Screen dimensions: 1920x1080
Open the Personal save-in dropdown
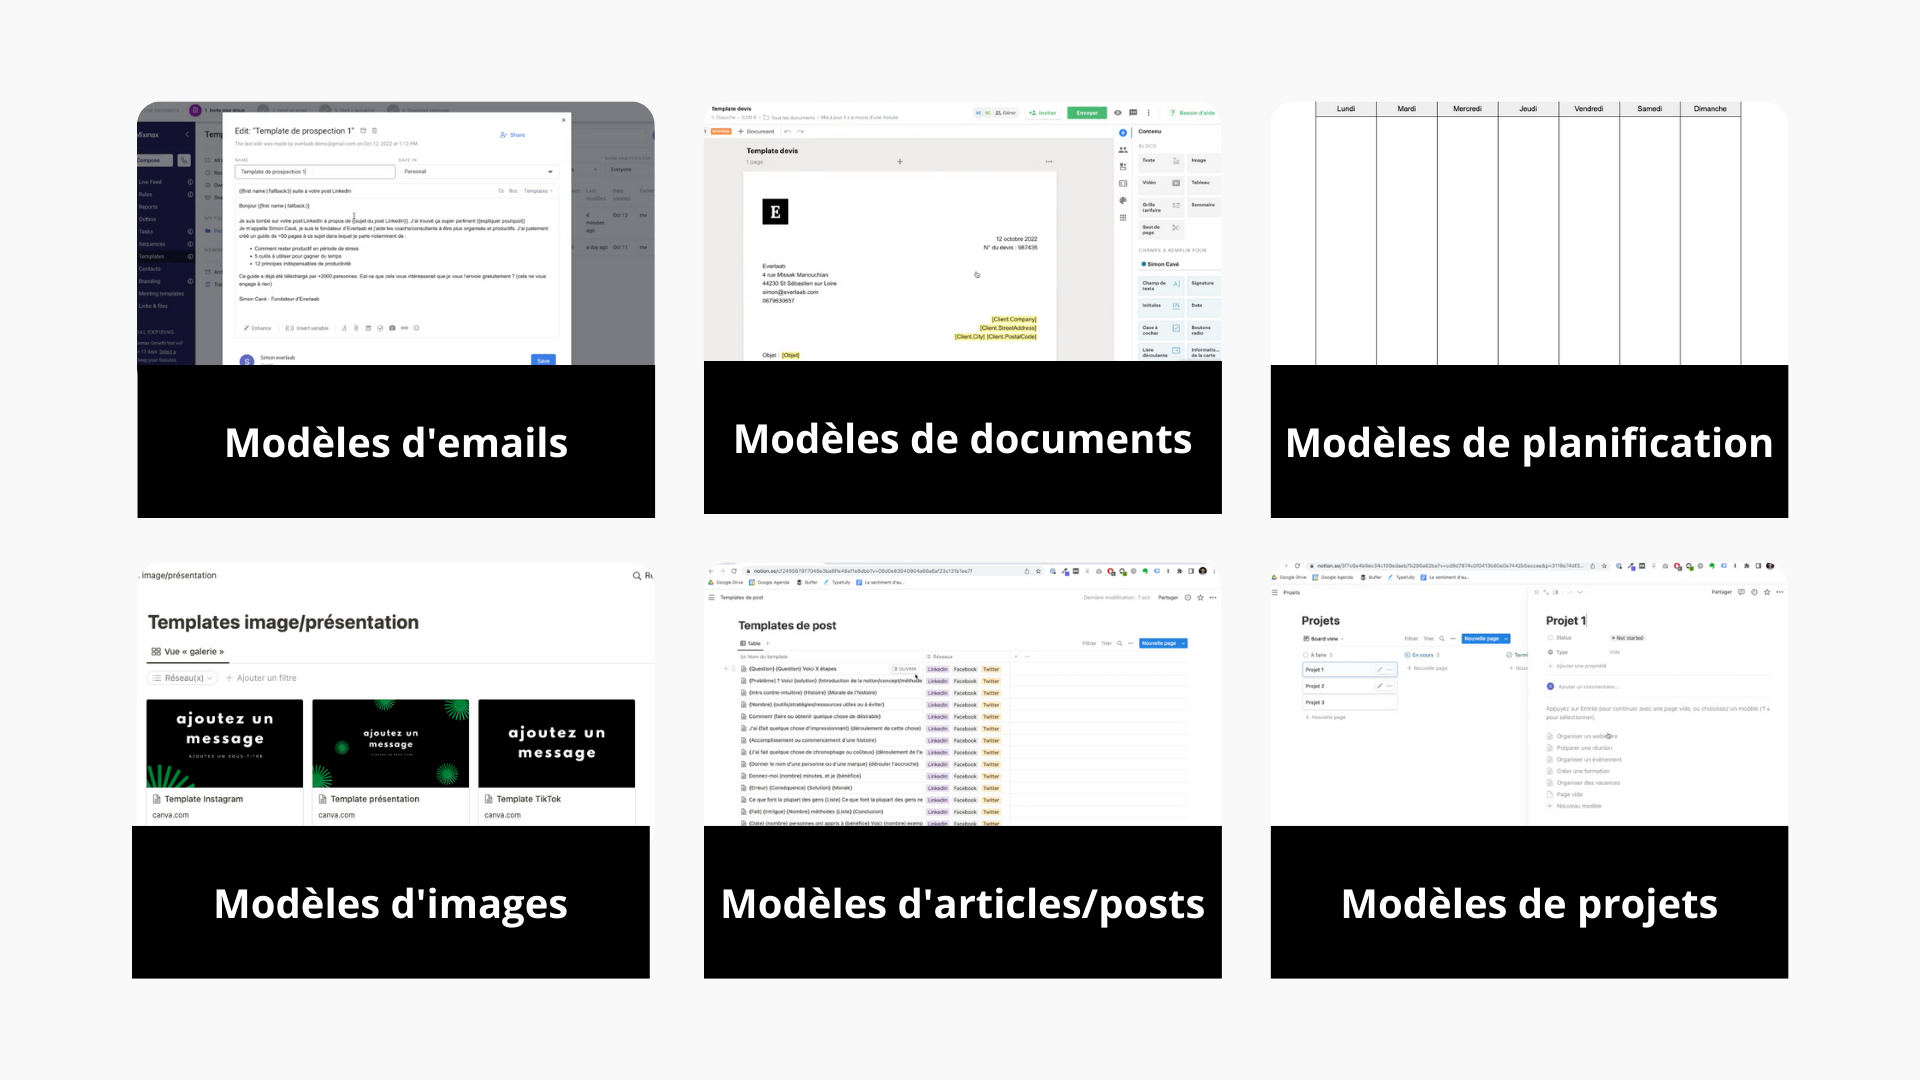[x=478, y=172]
